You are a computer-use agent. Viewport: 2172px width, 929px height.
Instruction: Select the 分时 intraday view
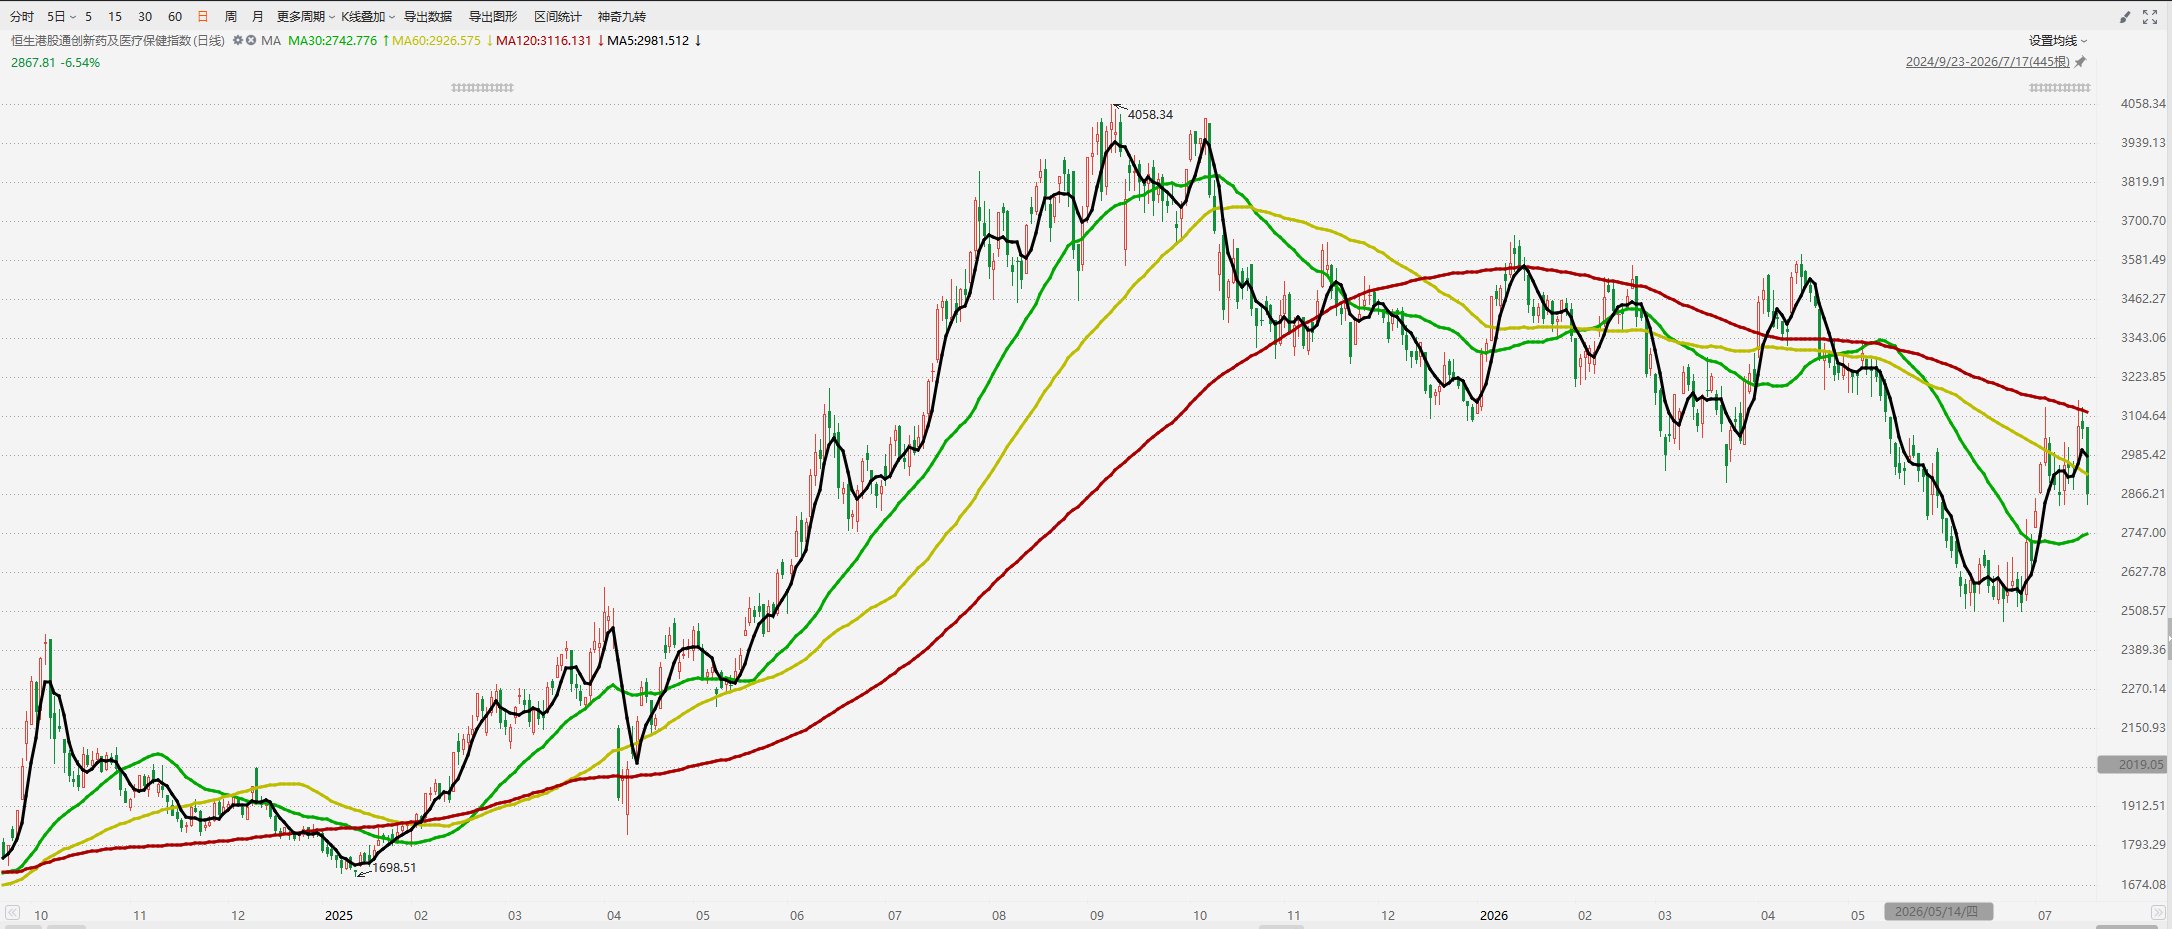21,17
